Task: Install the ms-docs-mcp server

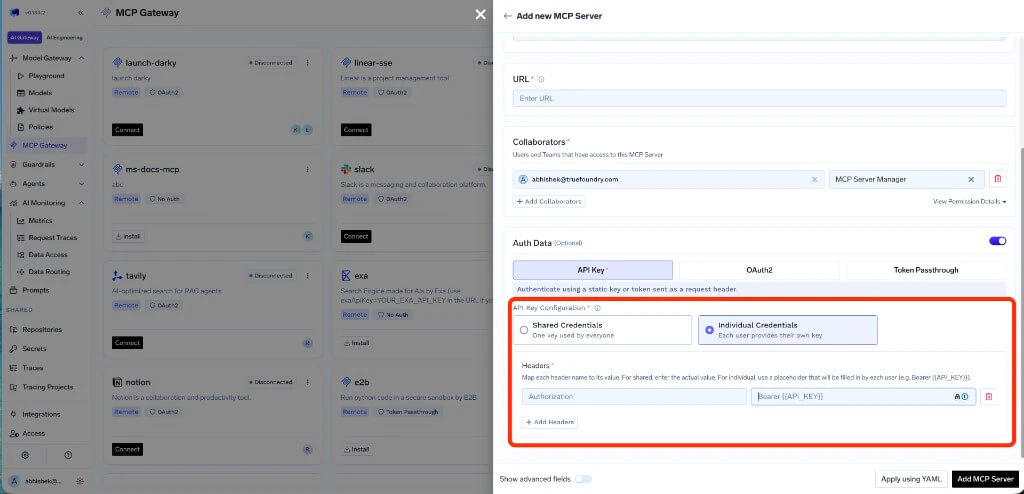Action: tap(129, 236)
